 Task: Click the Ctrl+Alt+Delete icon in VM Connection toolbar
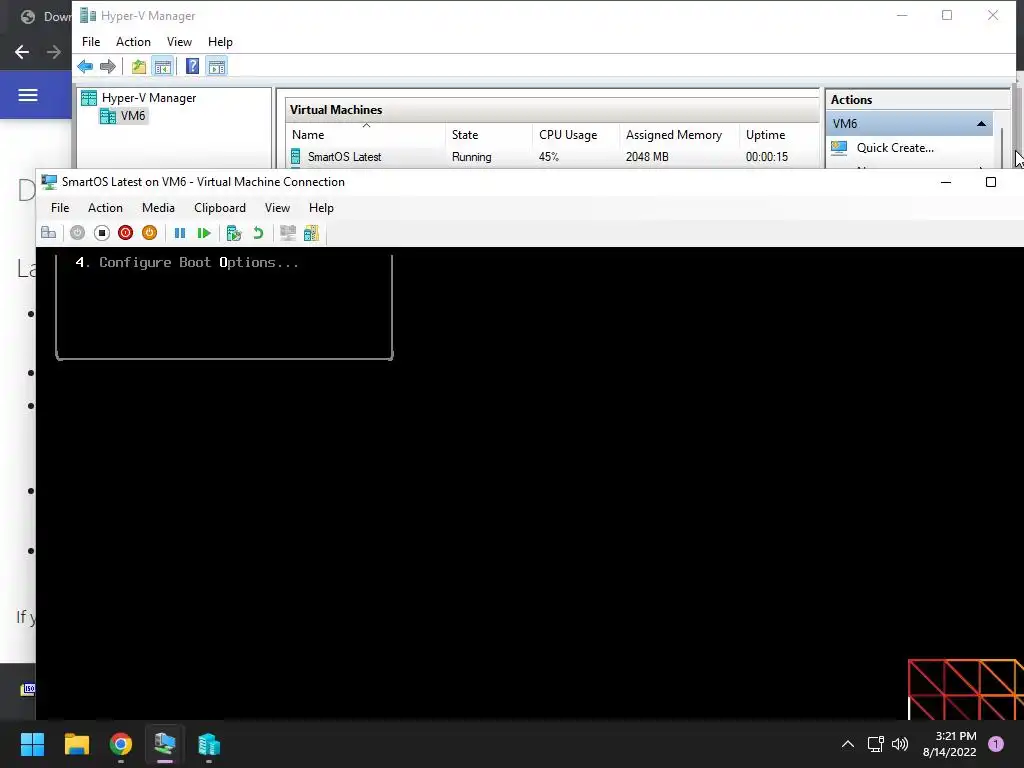[48, 232]
